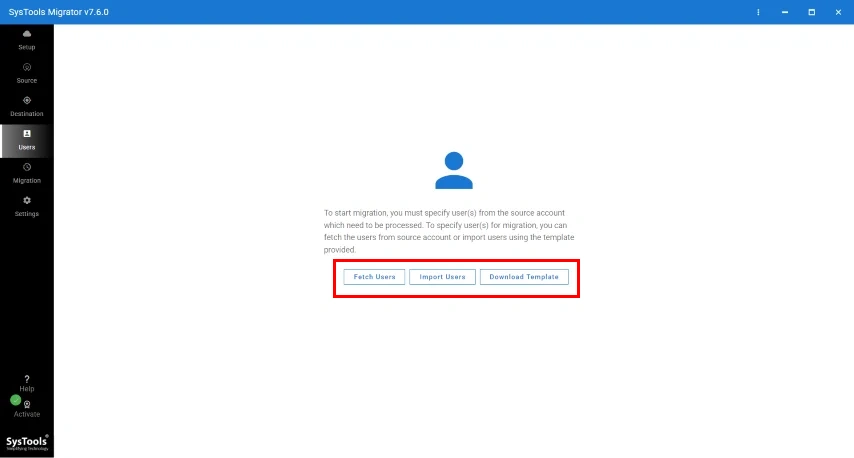The image size is (854, 458).
Task: Click the "SysTools Migrator v7.6.0" title text
Action: coord(58,12)
